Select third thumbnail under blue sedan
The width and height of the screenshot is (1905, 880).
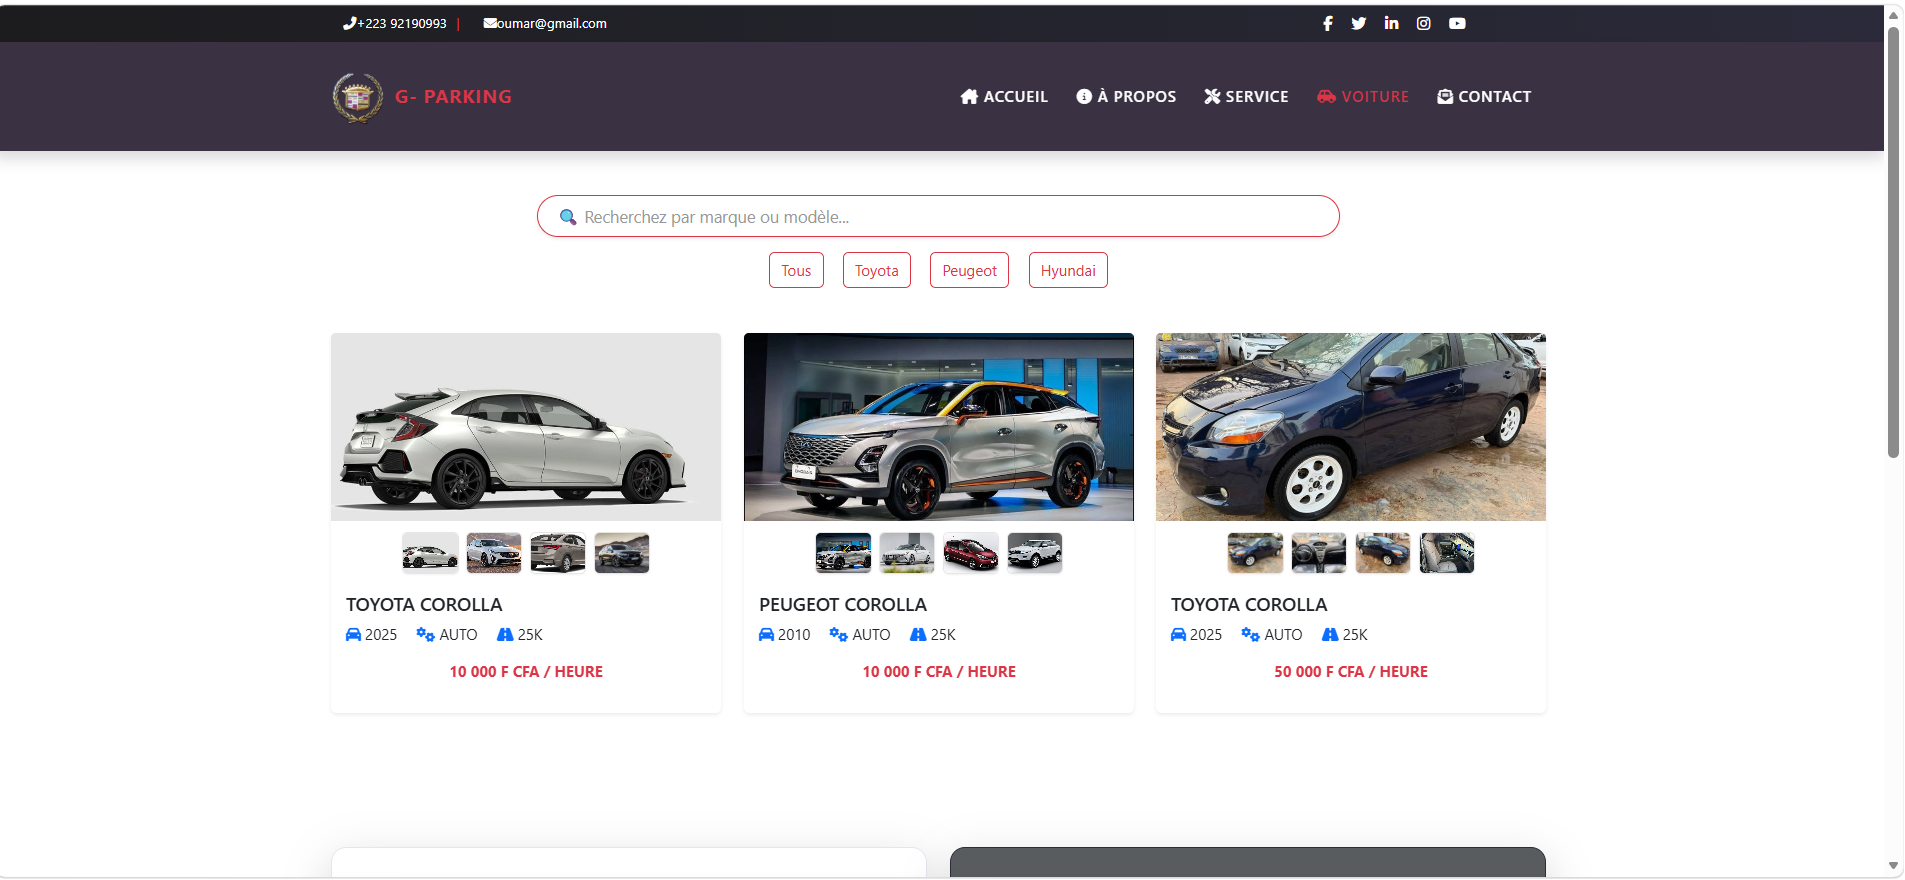[1383, 553]
